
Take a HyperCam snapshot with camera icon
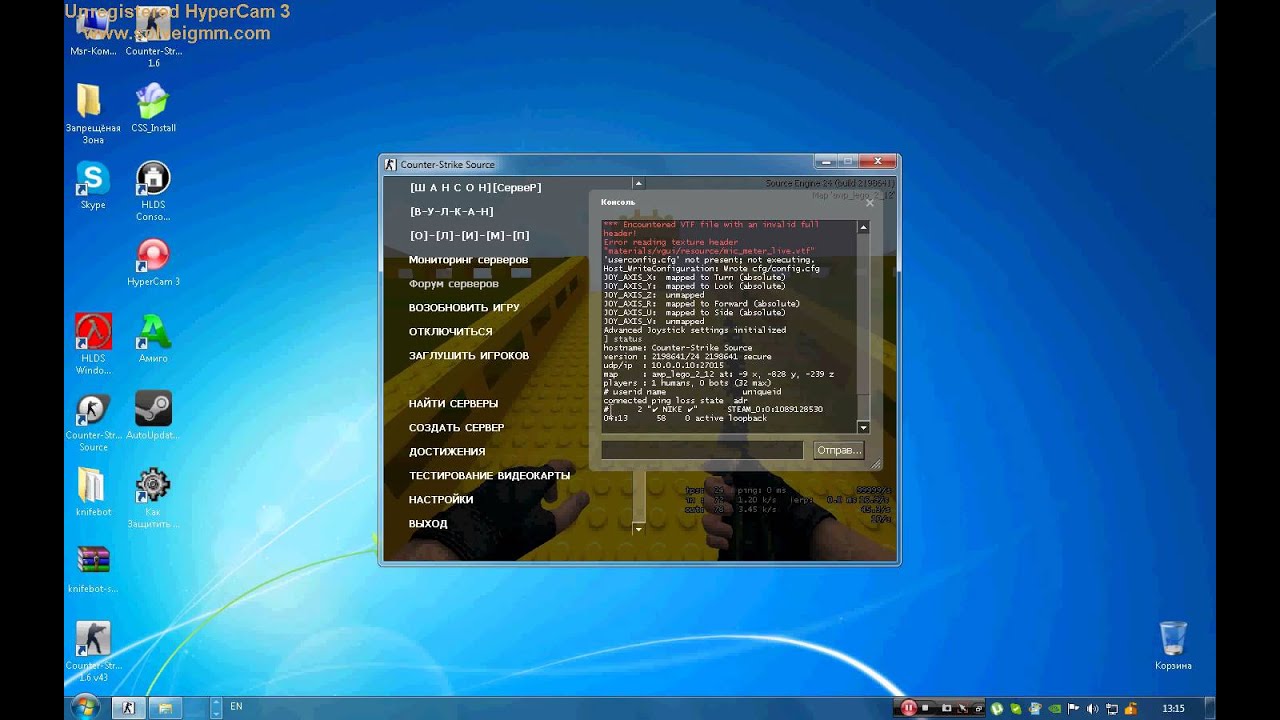click(x=945, y=708)
